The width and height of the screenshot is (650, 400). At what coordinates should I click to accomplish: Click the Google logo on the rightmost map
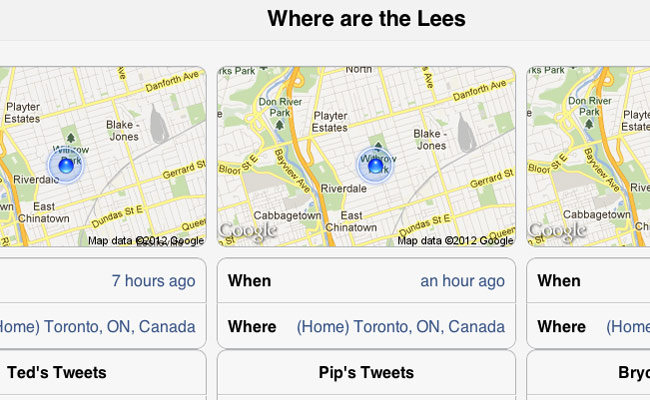[558, 231]
